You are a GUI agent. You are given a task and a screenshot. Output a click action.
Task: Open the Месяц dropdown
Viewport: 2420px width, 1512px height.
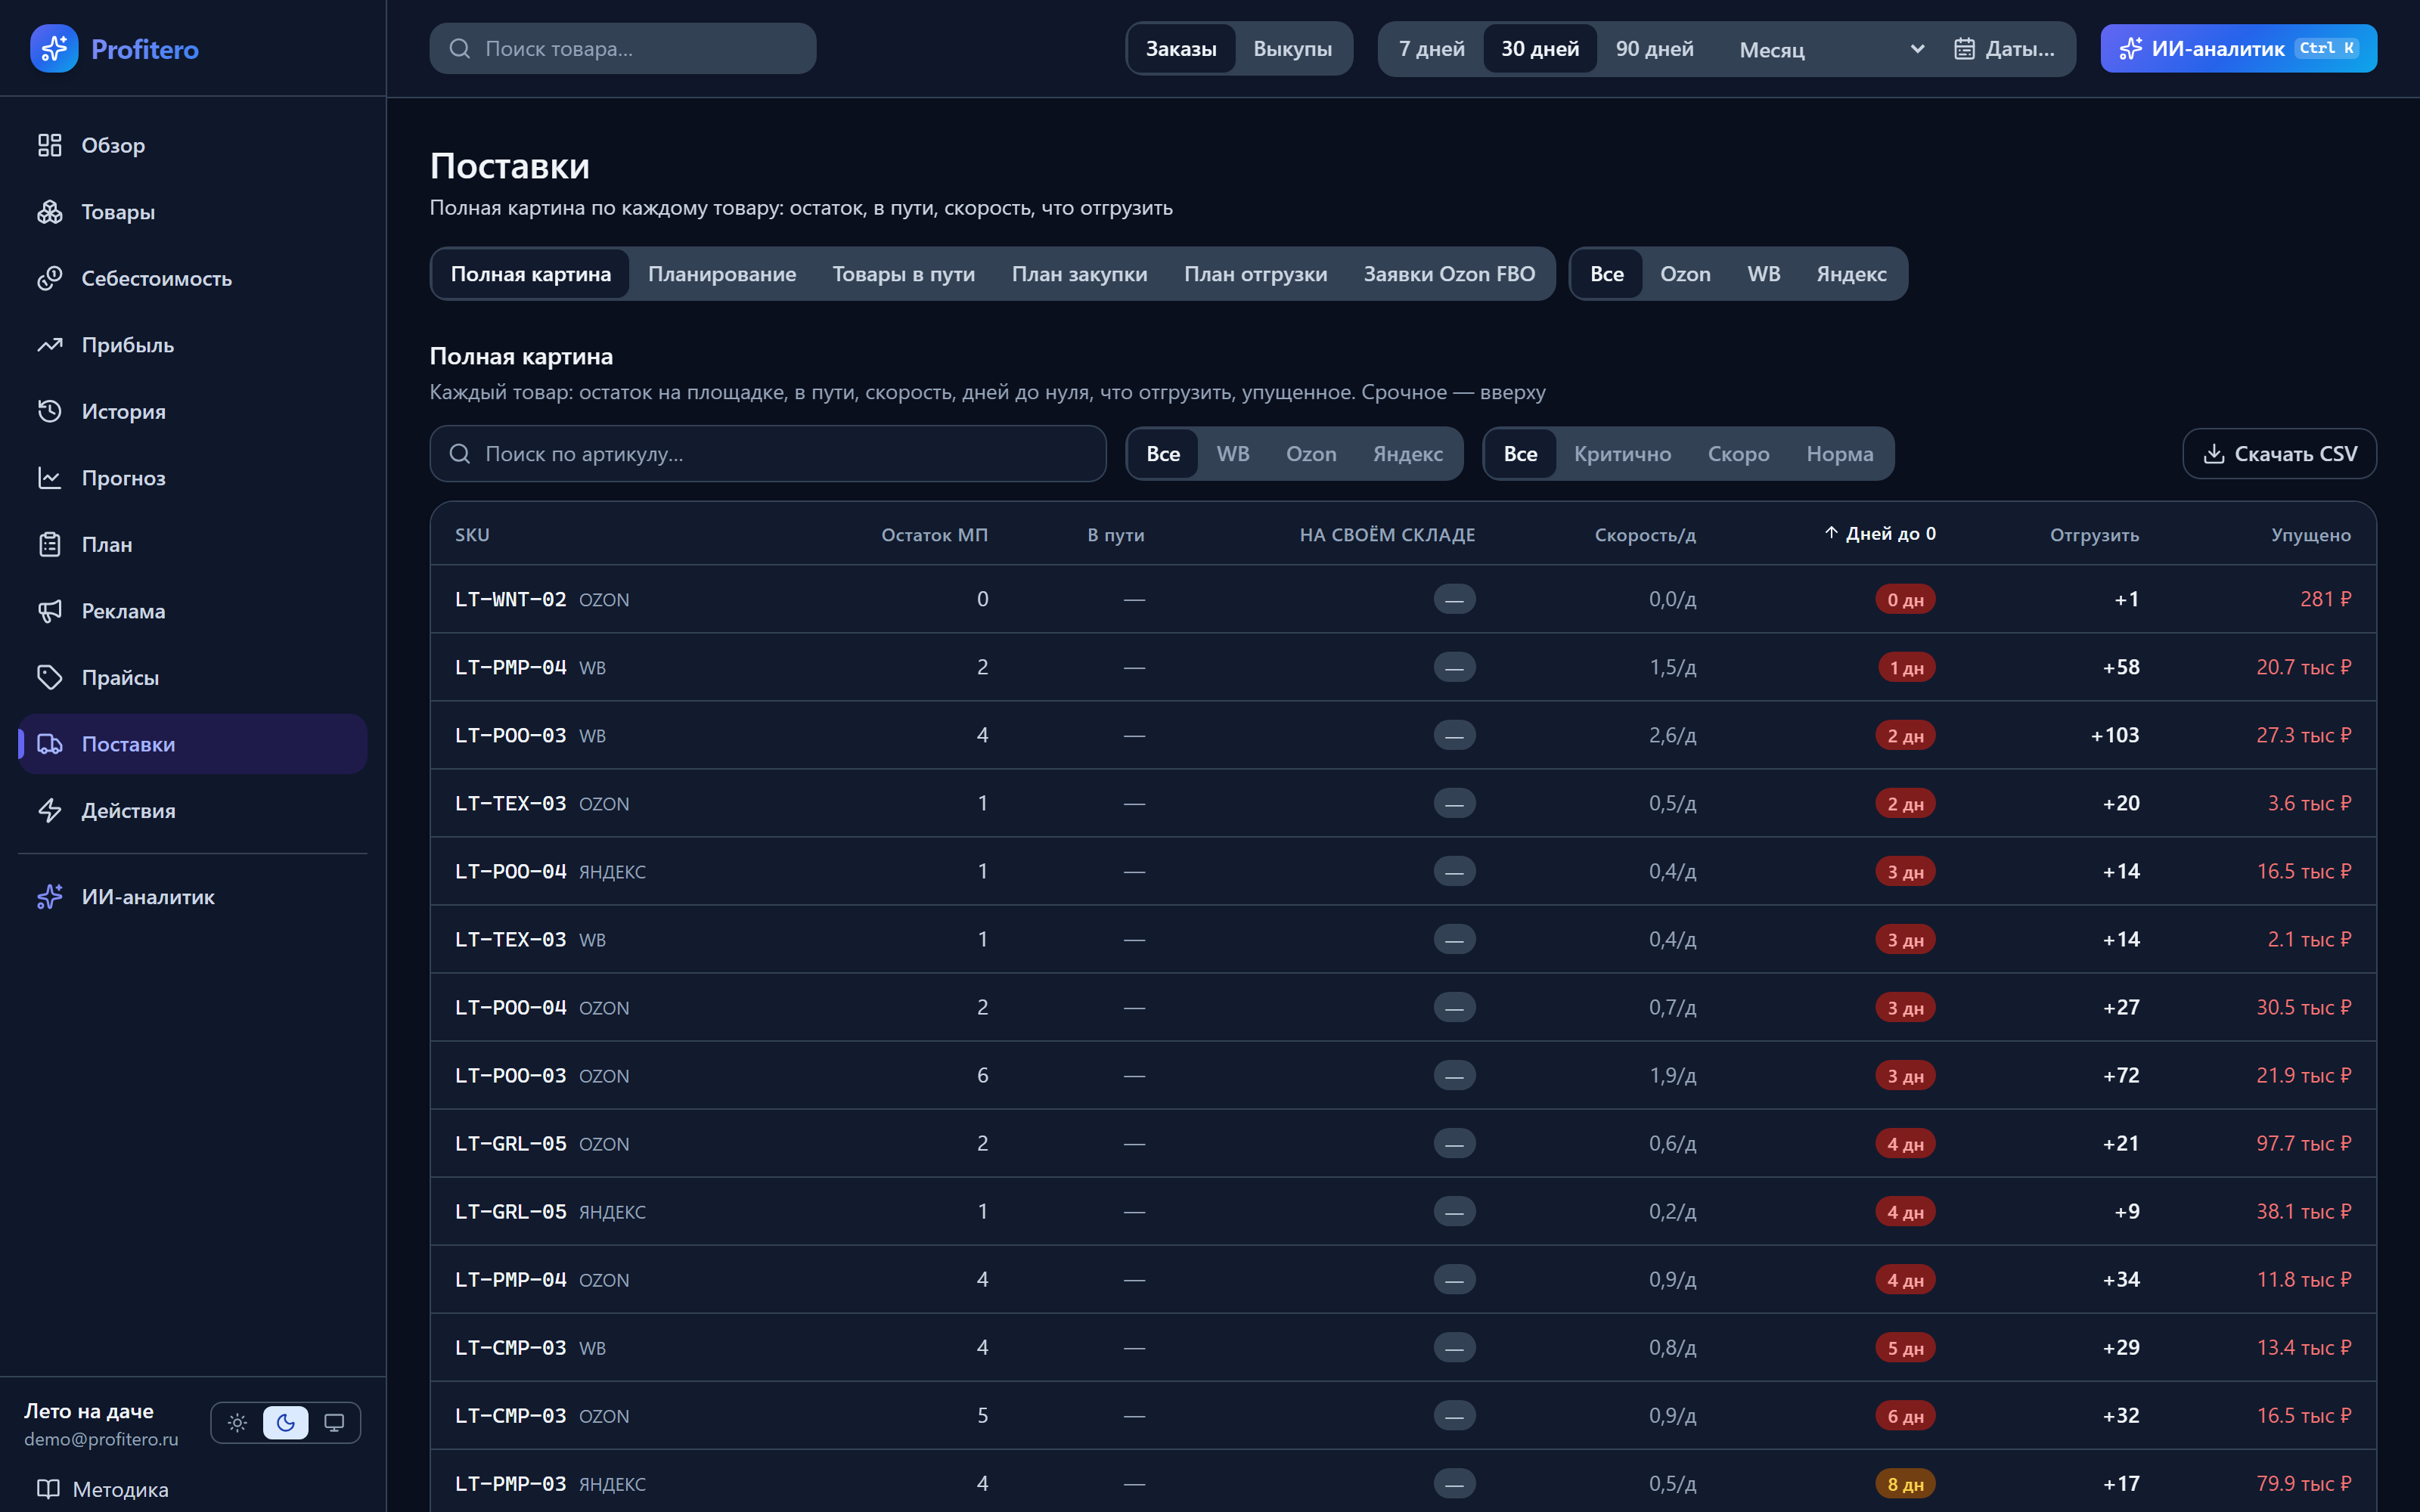coord(1832,49)
